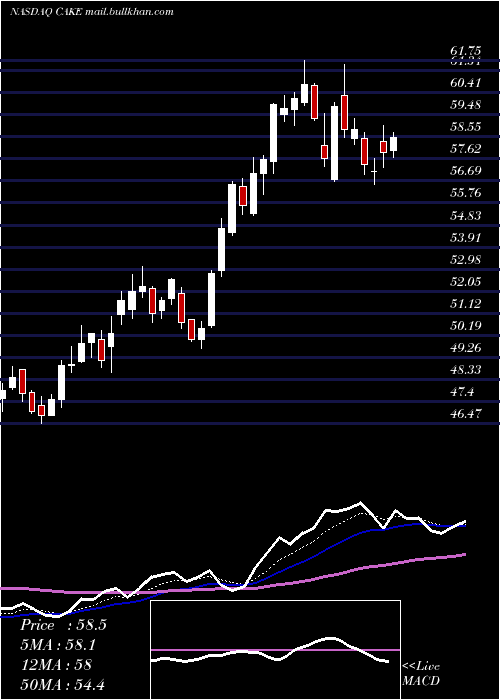The width and height of the screenshot is (500, 700).
Task: Select the 48.33 price axis label
Action: pos(466,370)
